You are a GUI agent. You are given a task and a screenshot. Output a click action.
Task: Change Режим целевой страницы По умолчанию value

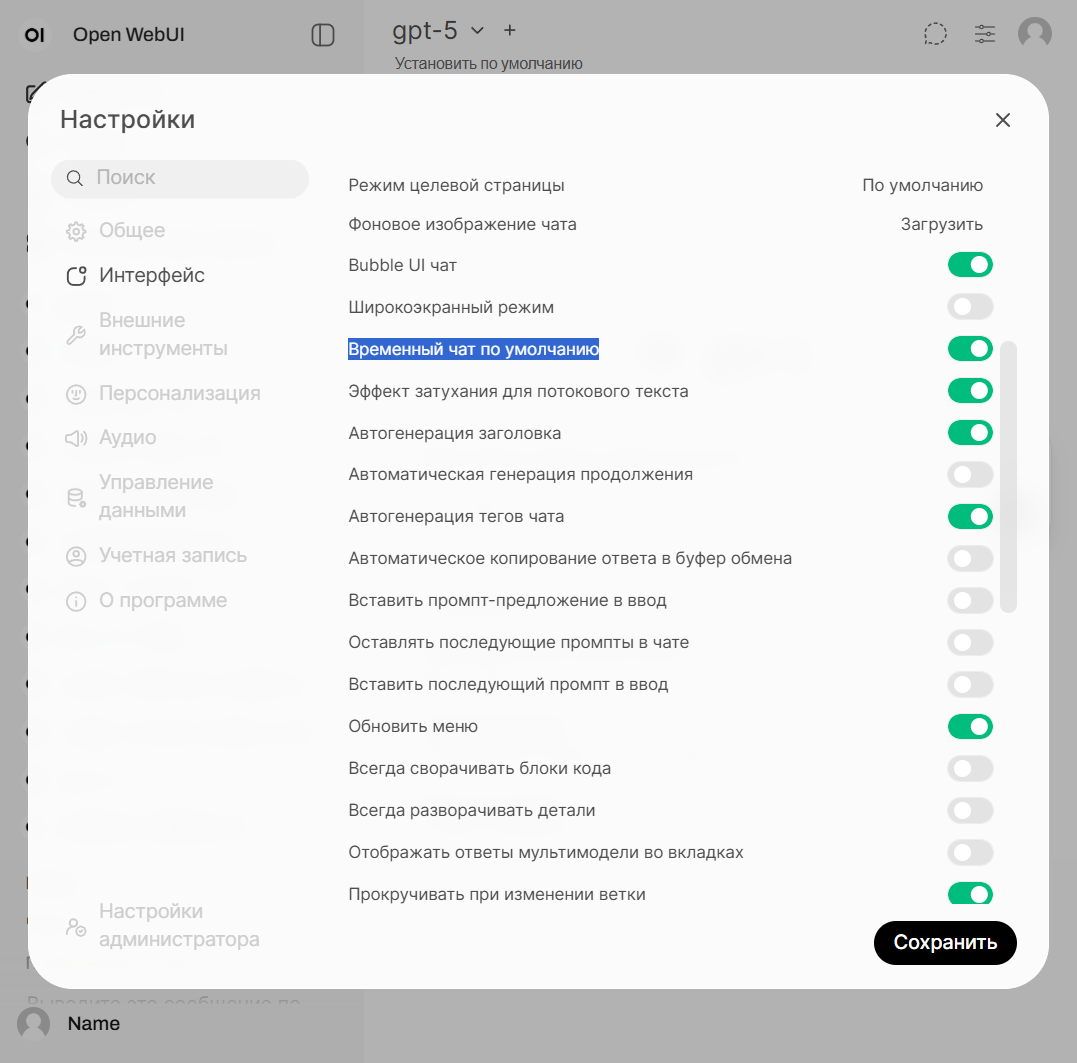click(x=922, y=185)
